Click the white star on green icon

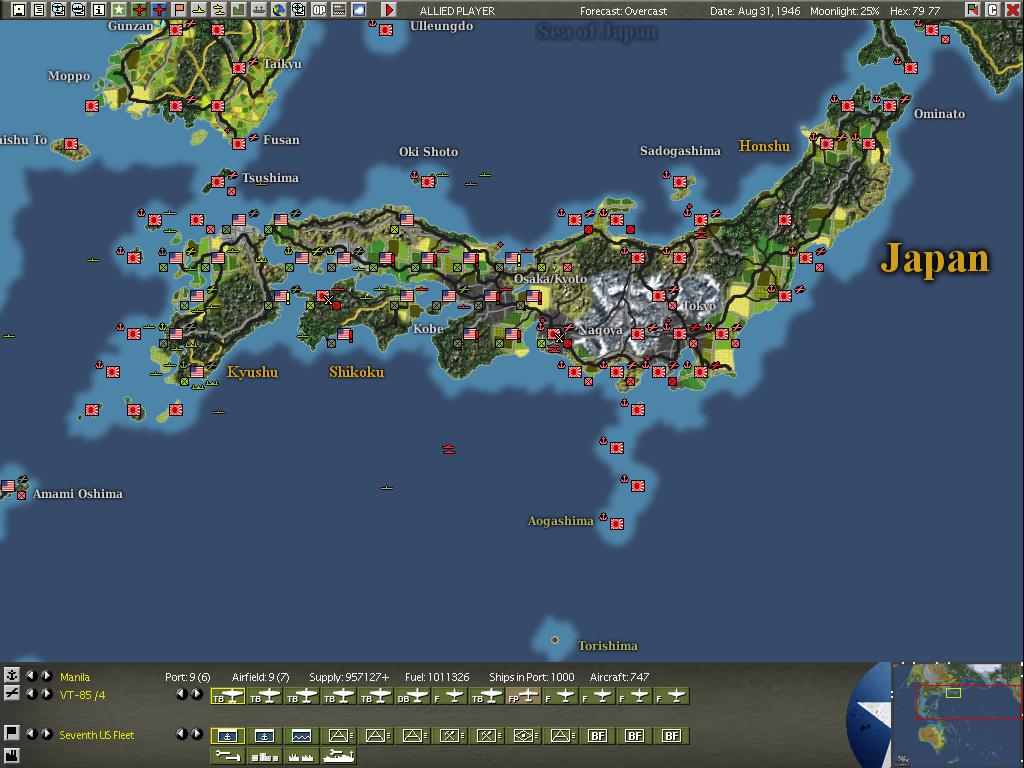tap(119, 10)
